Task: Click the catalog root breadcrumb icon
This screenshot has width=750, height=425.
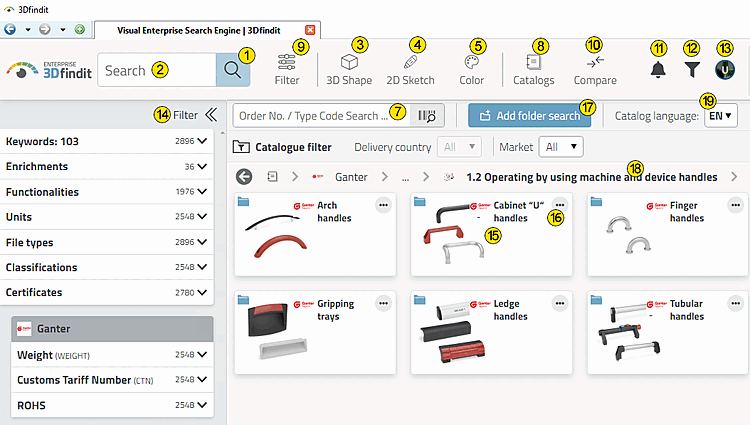Action: tap(272, 177)
